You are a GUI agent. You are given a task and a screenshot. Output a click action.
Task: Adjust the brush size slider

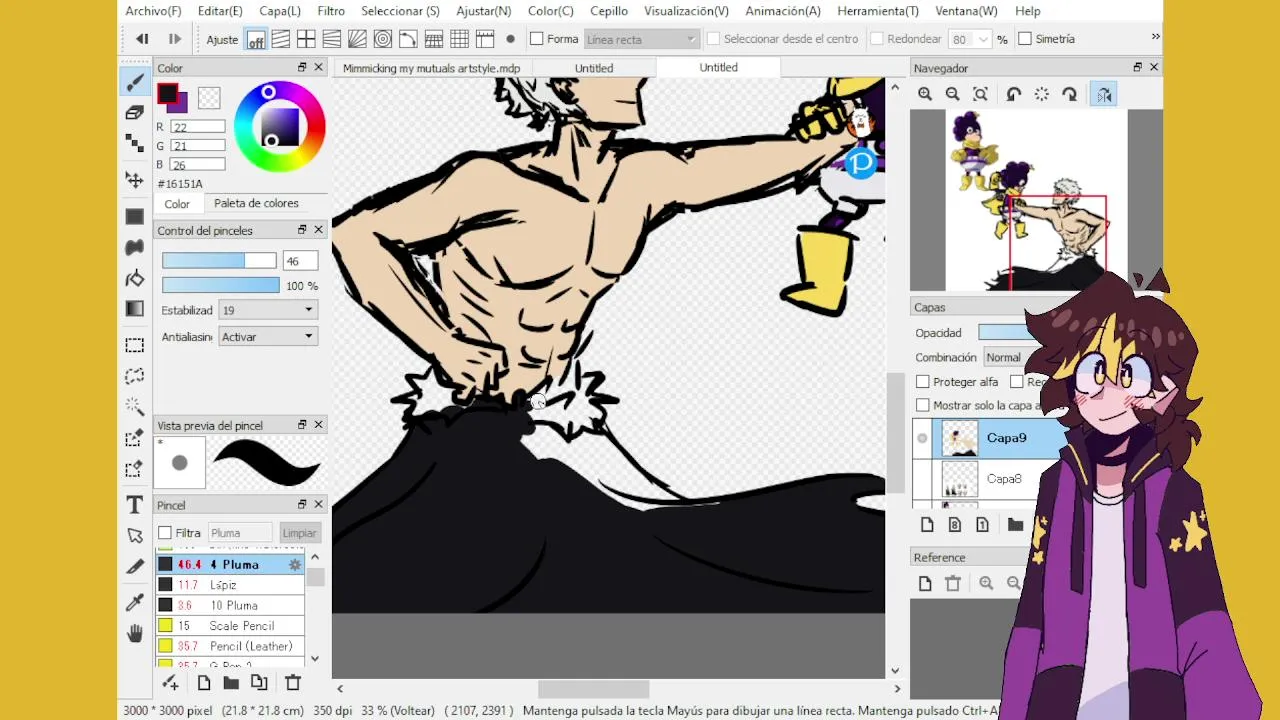coord(219,261)
